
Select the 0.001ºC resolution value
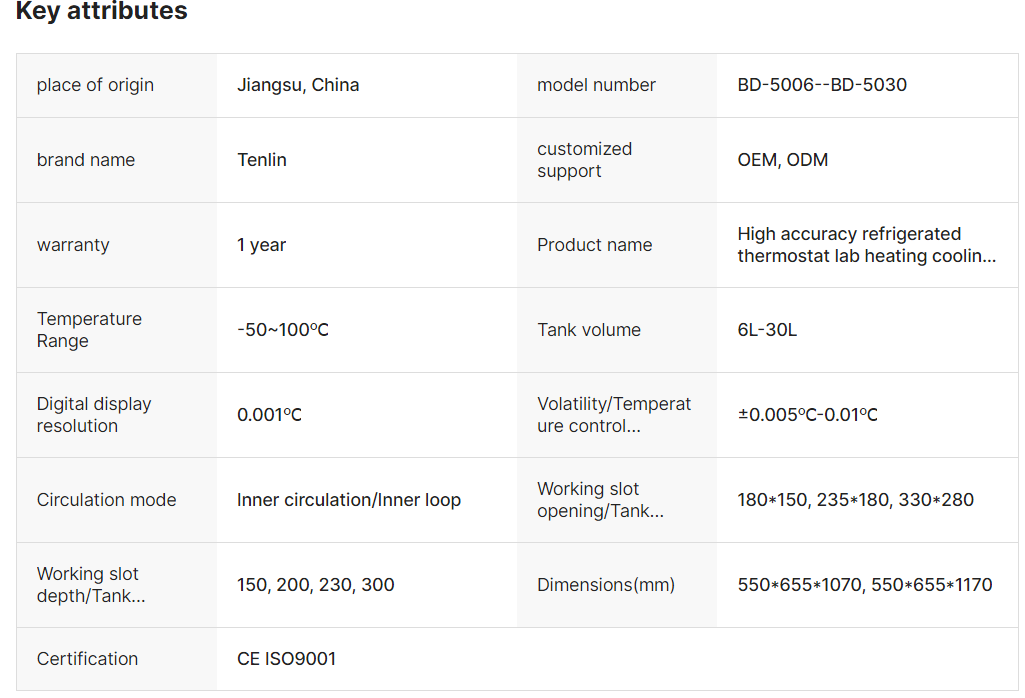(269, 415)
